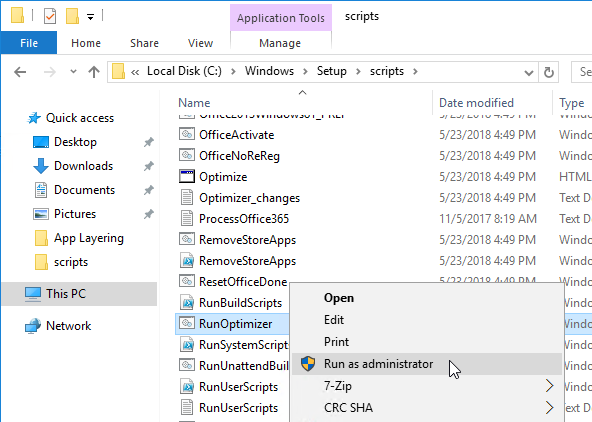Select the Optimize HTML application icon
Screen dimensions: 592x422
pos(187,176)
